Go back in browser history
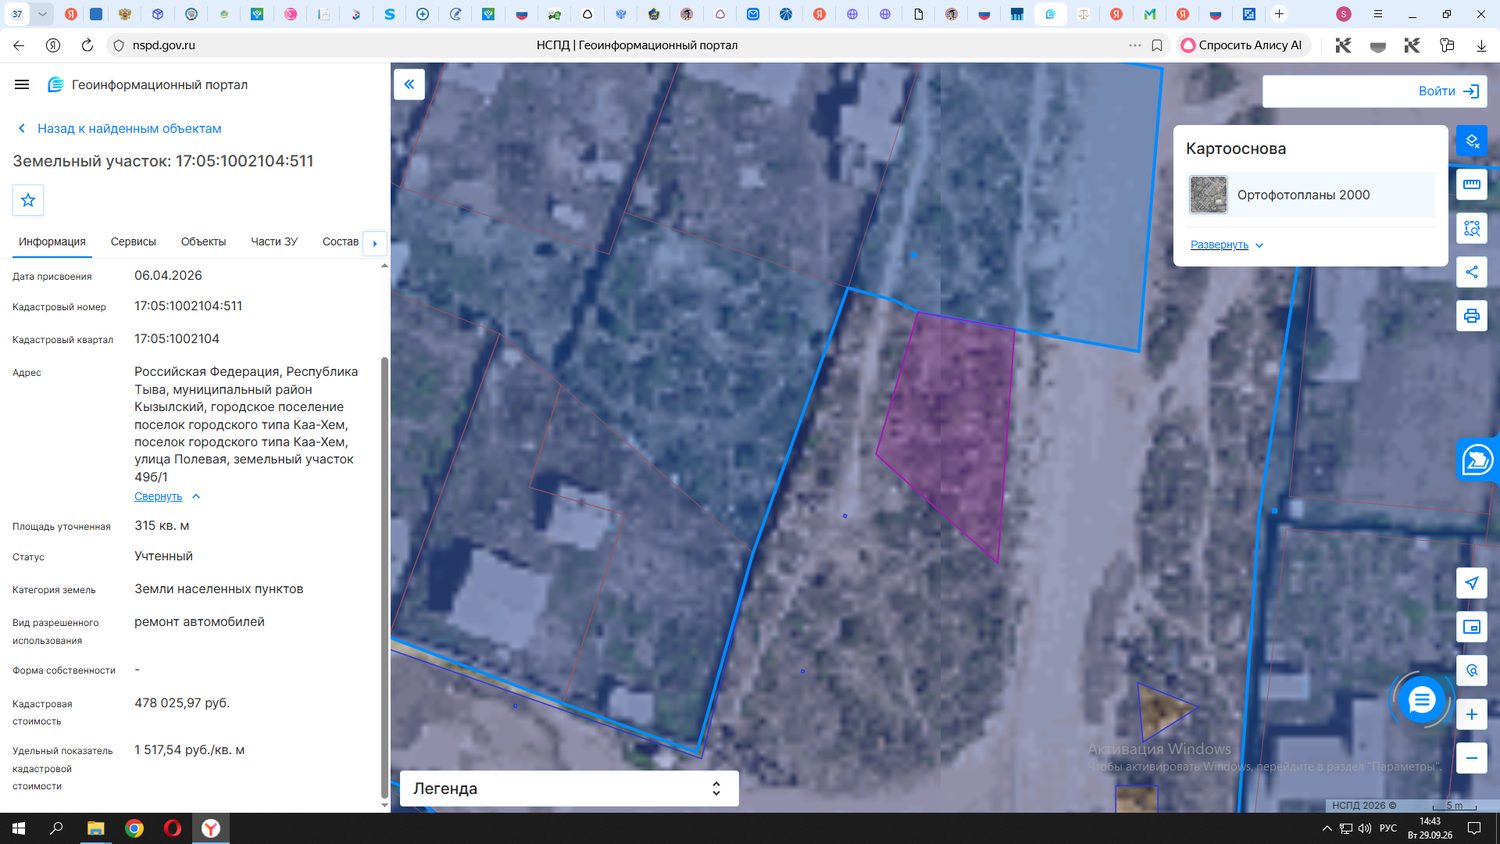Viewport: 1500px width, 844px height. pos(19,45)
